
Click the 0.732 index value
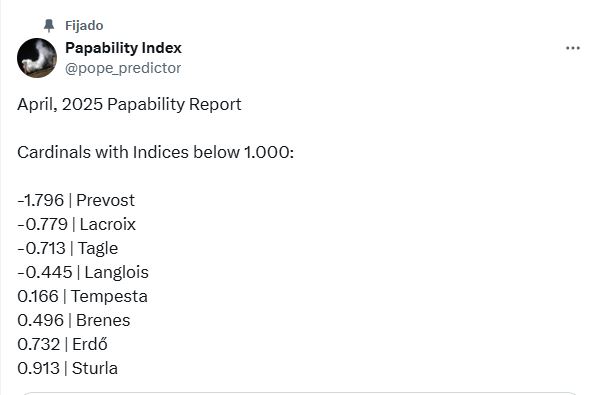[x=38, y=344]
